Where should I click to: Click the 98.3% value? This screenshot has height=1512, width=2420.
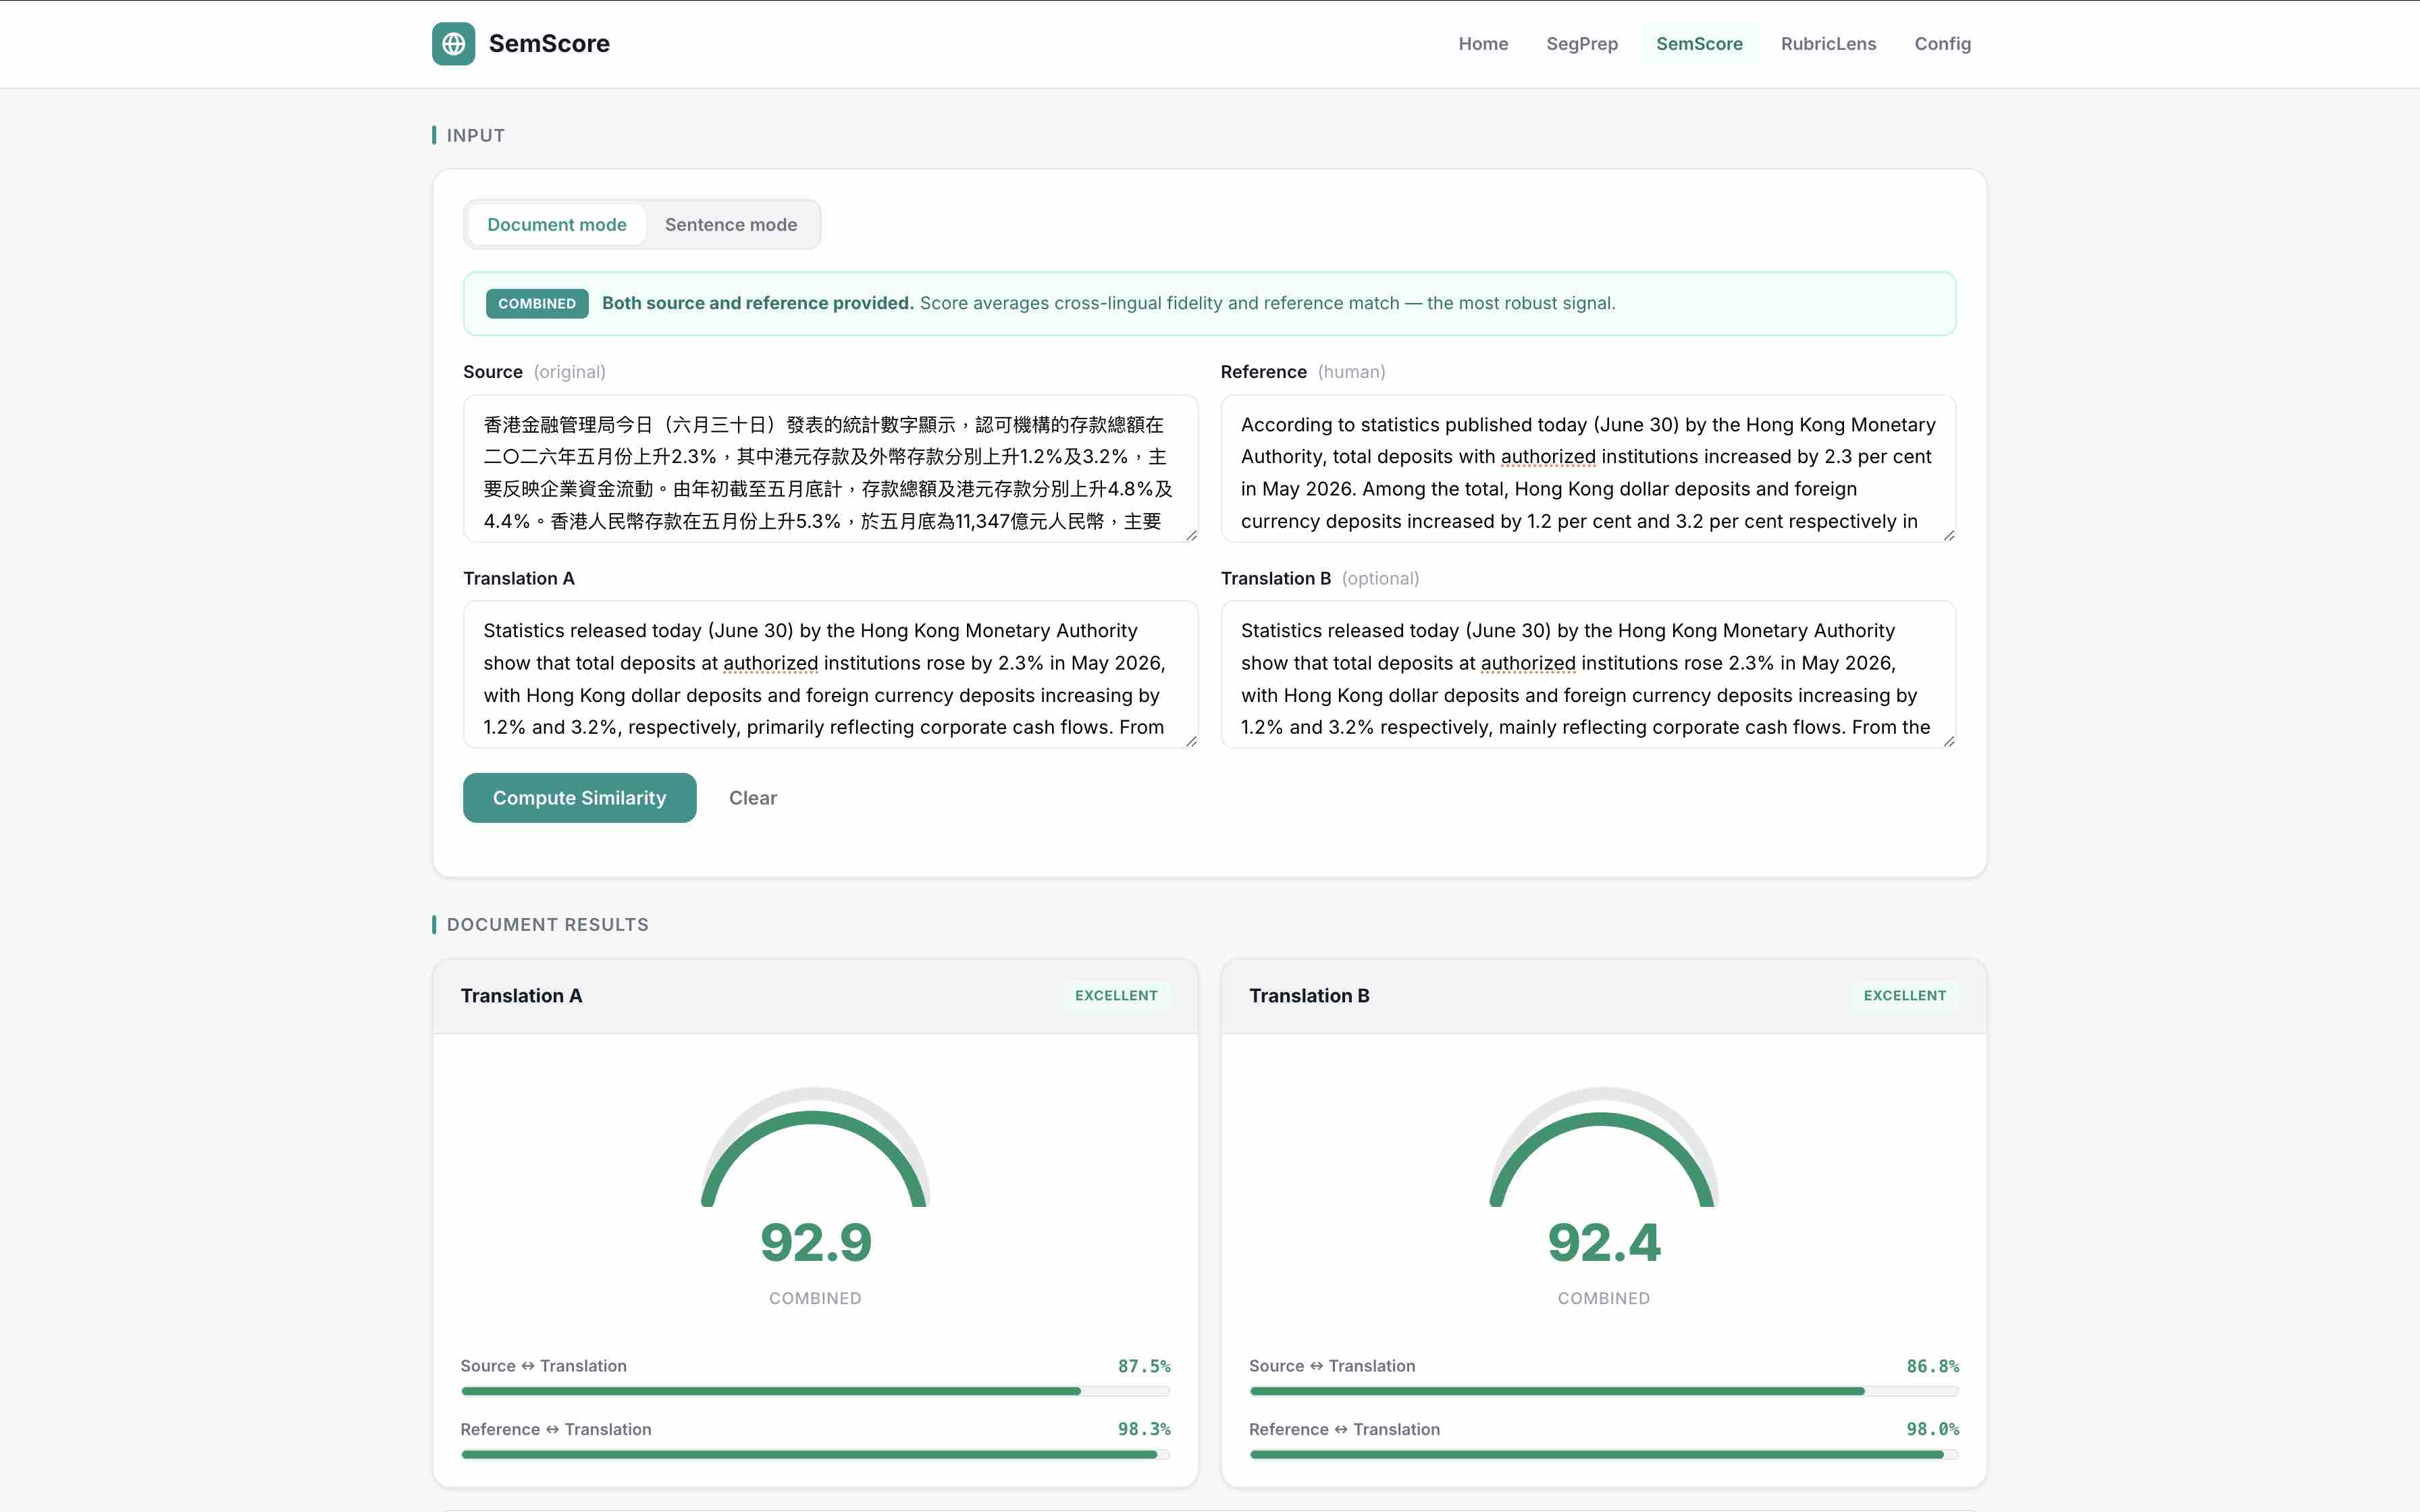[x=1144, y=1429]
